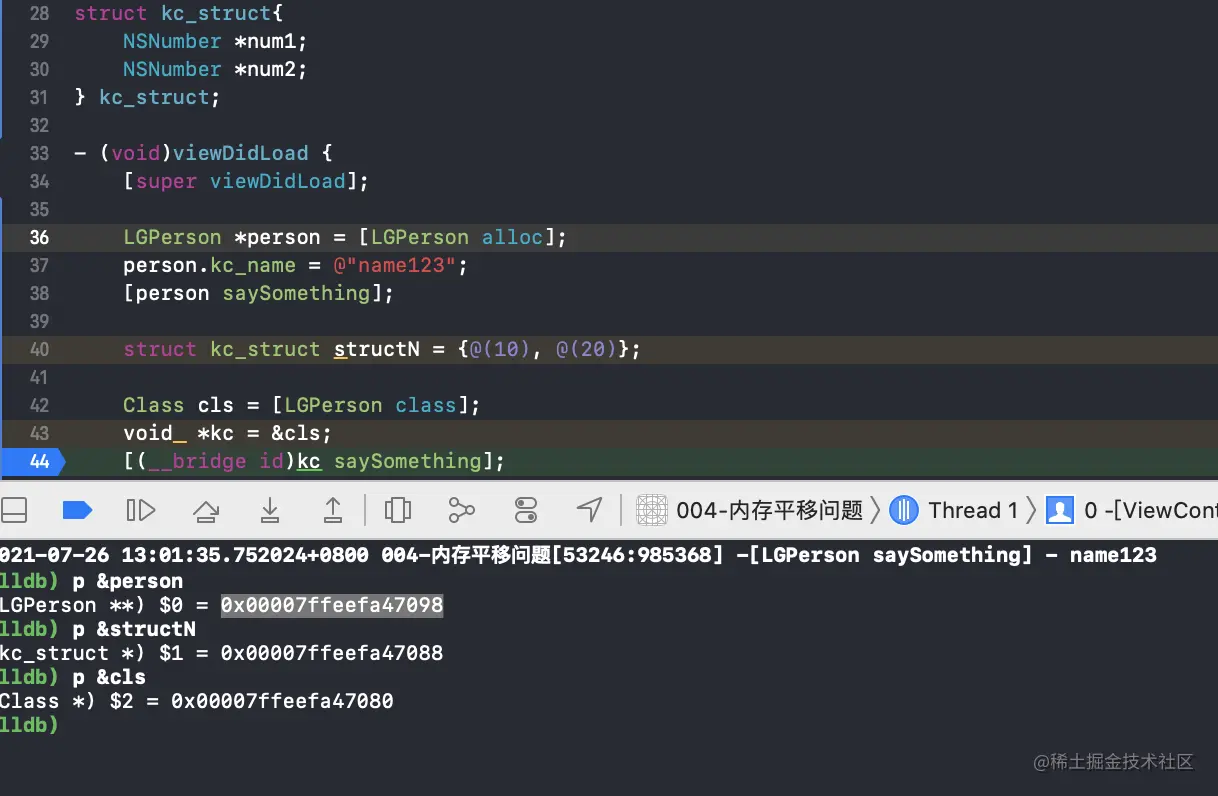Screen dimensions: 1218x796
Task: Click saySomething on line 38
Action: (295, 293)
